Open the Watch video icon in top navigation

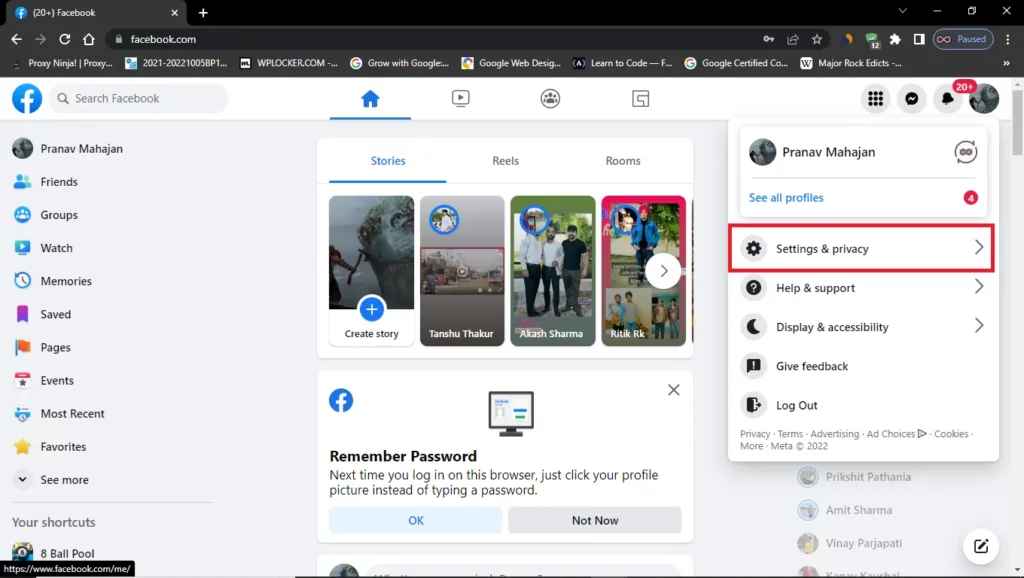pyautogui.click(x=460, y=99)
